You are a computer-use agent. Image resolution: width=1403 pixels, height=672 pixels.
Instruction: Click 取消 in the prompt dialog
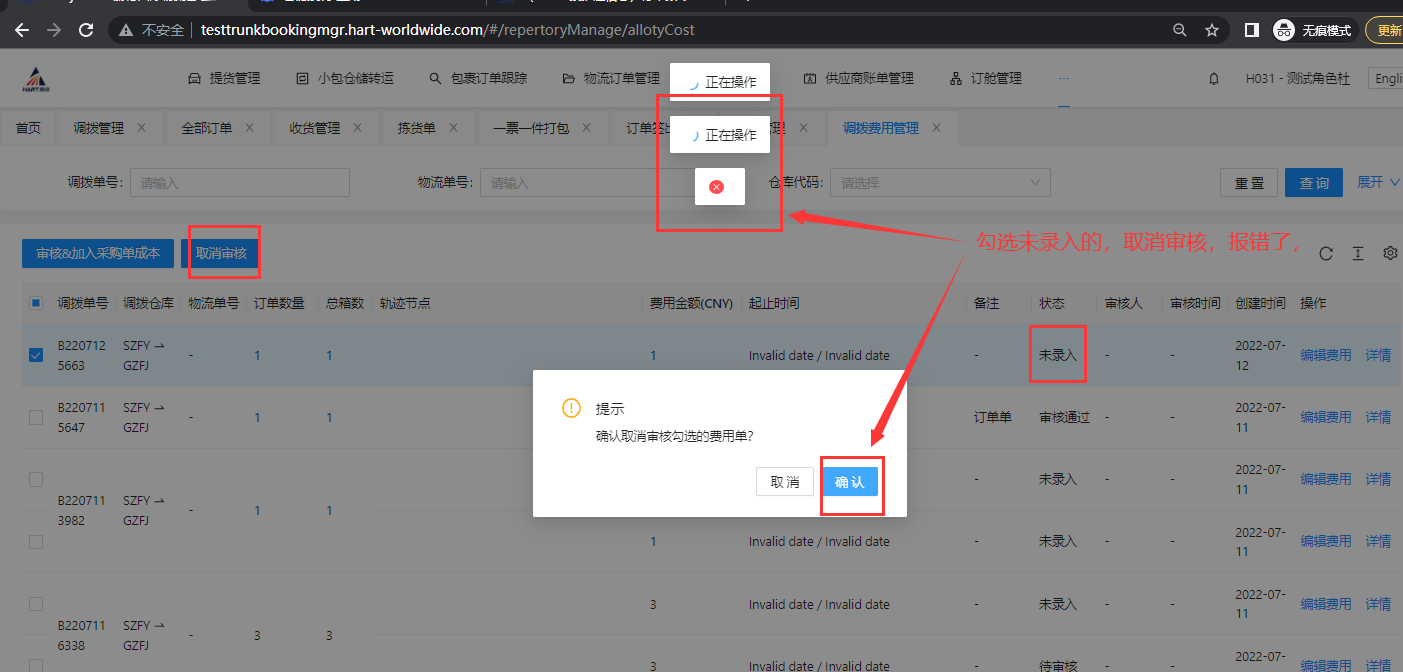coord(785,482)
